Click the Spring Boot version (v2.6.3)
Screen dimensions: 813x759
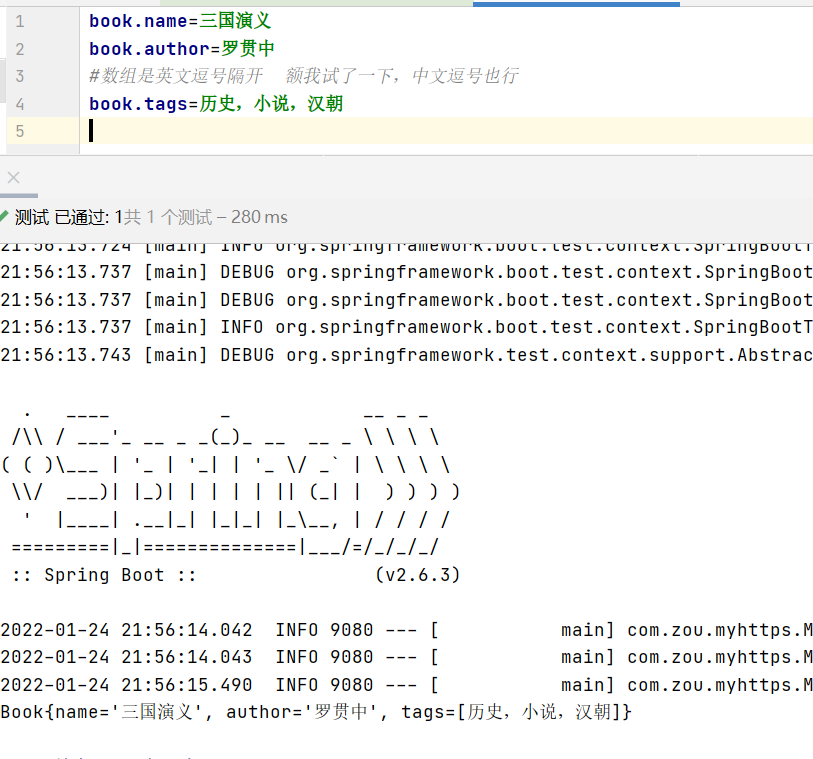tap(417, 576)
